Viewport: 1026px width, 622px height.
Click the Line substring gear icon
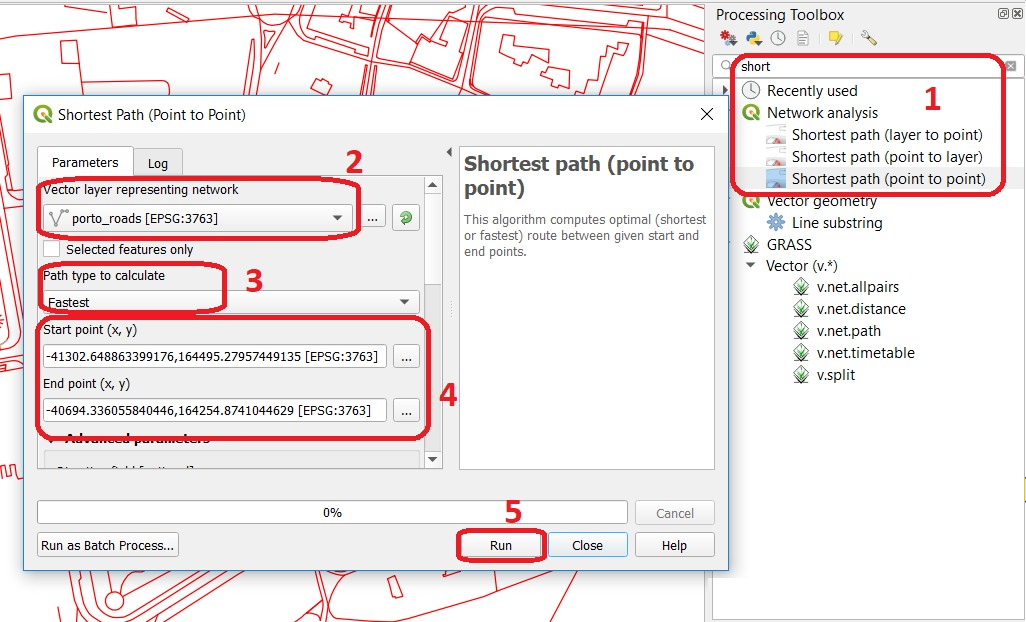[x=776, y=222]
